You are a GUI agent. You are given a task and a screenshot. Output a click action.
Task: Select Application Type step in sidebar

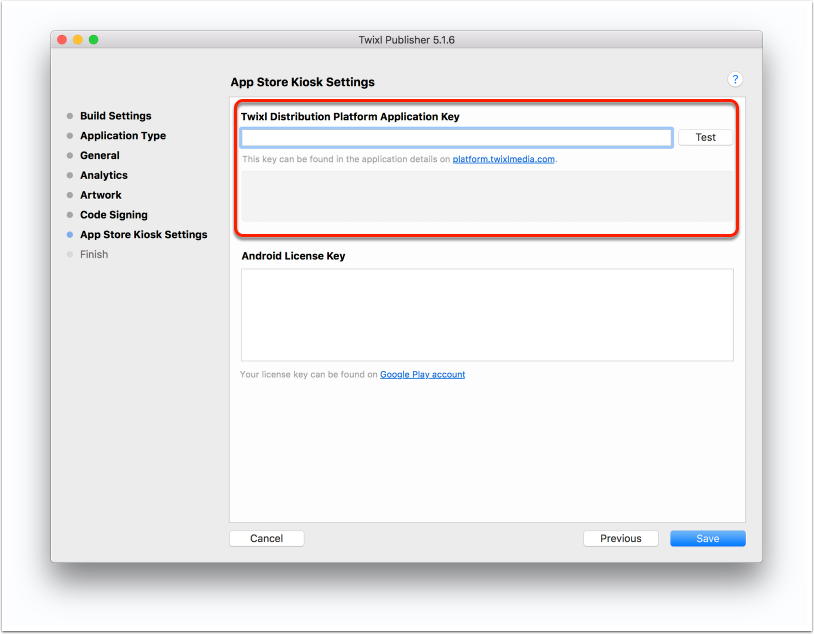[x=123, y=136]
